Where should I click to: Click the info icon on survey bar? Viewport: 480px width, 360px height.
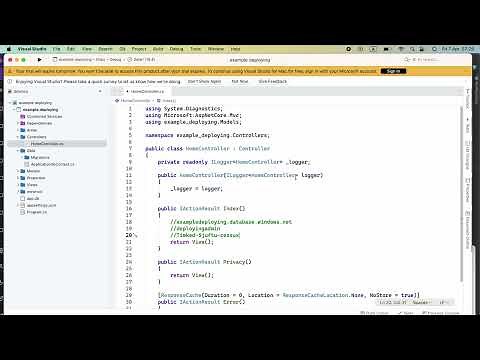click(10, 81)
